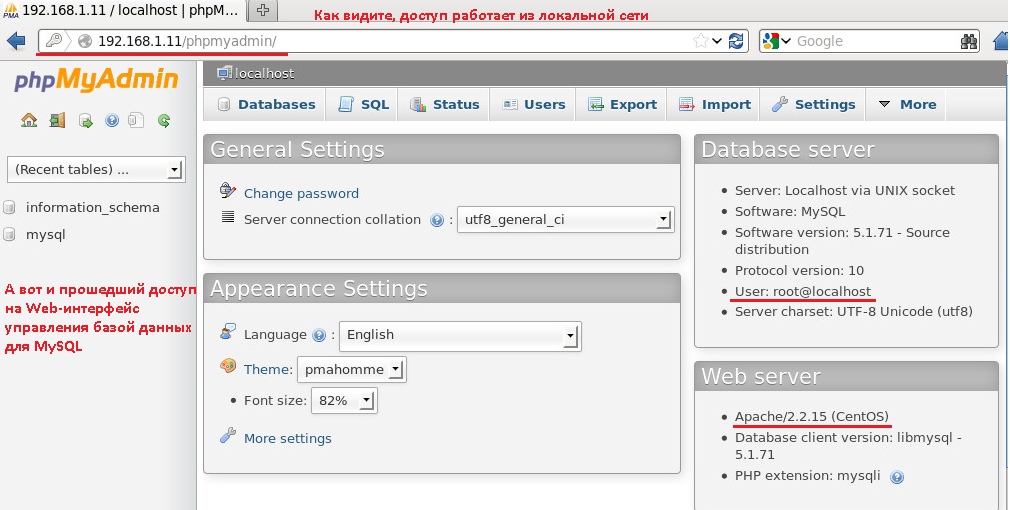1010x510 pixels.
Task: Click the Documentation pages icon in sidebar
Action: click(136, 120)
